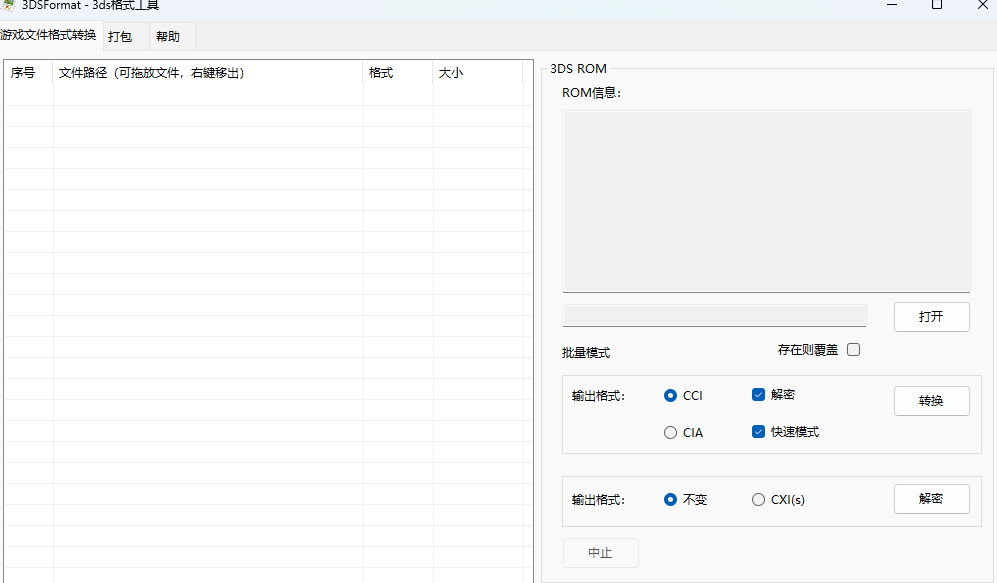Maximize the 3DSFormat window
997x583 pixels.
pyautogui.click(x=937, y=5)
